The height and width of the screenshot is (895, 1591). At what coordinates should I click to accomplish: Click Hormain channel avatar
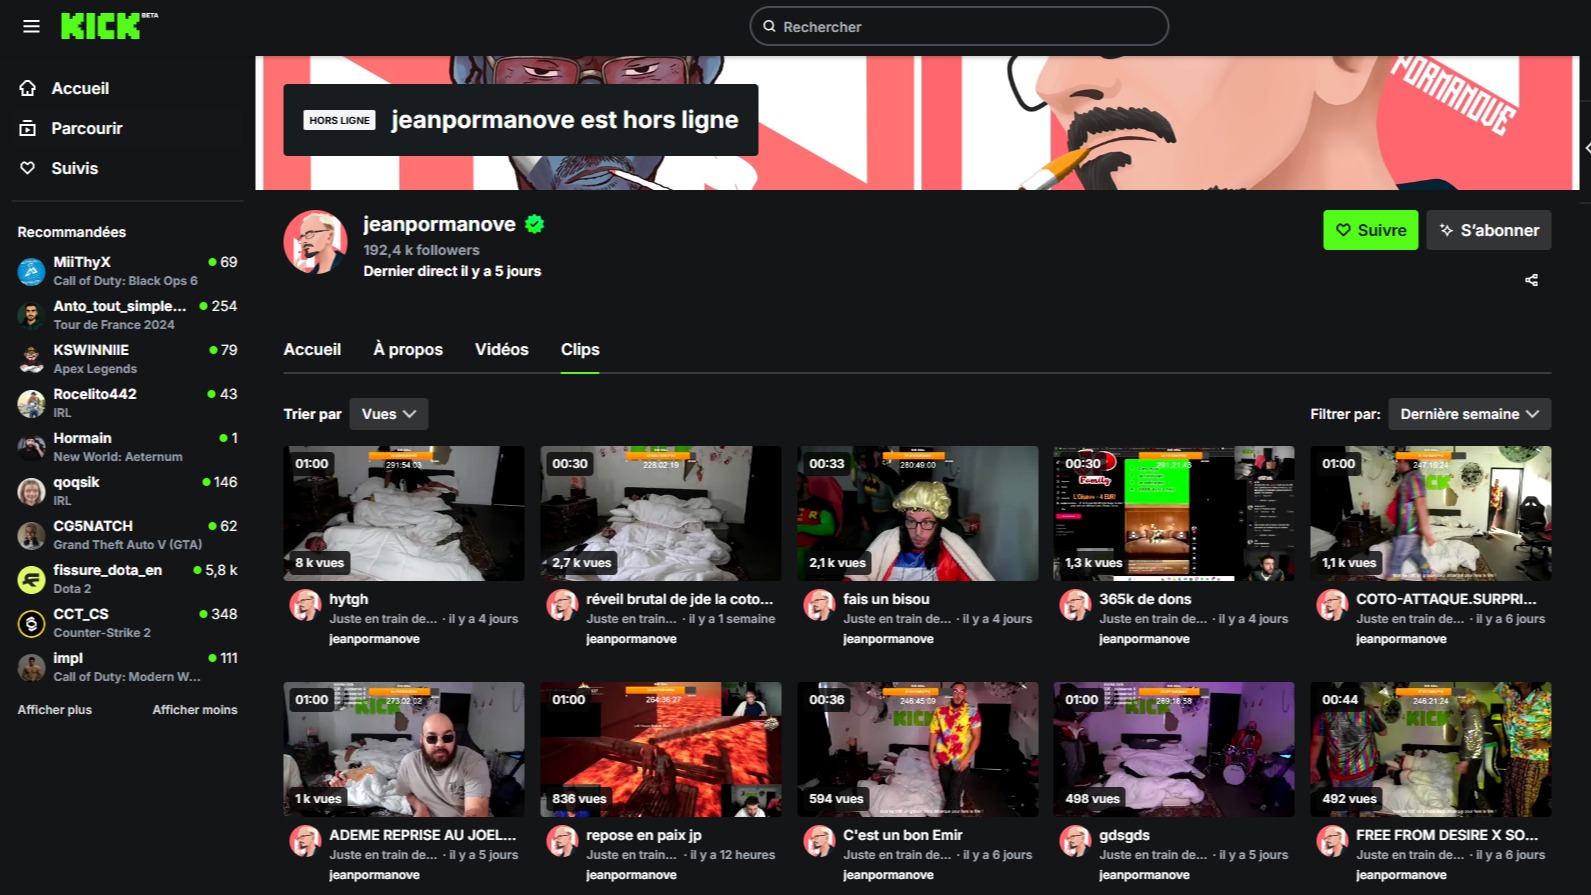[x=32, y=447]
